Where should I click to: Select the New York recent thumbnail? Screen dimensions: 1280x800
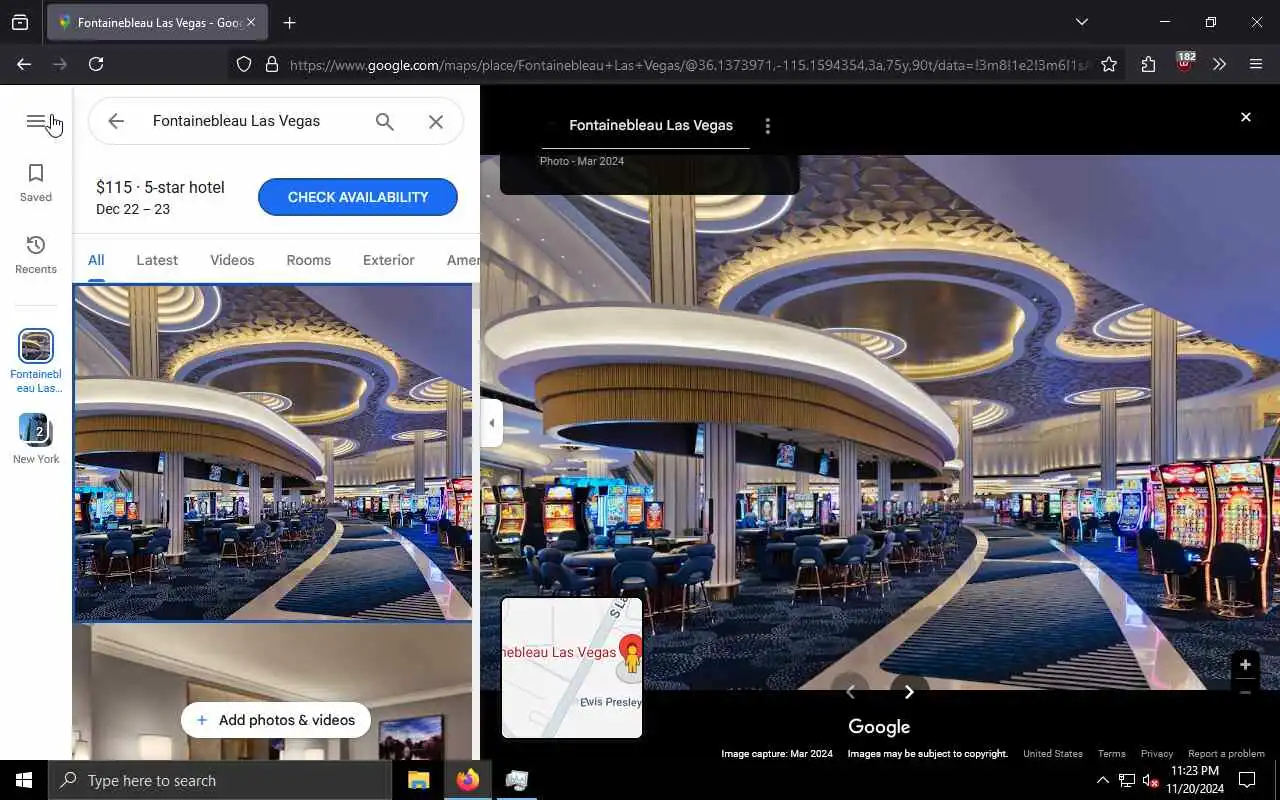(36, 430)
